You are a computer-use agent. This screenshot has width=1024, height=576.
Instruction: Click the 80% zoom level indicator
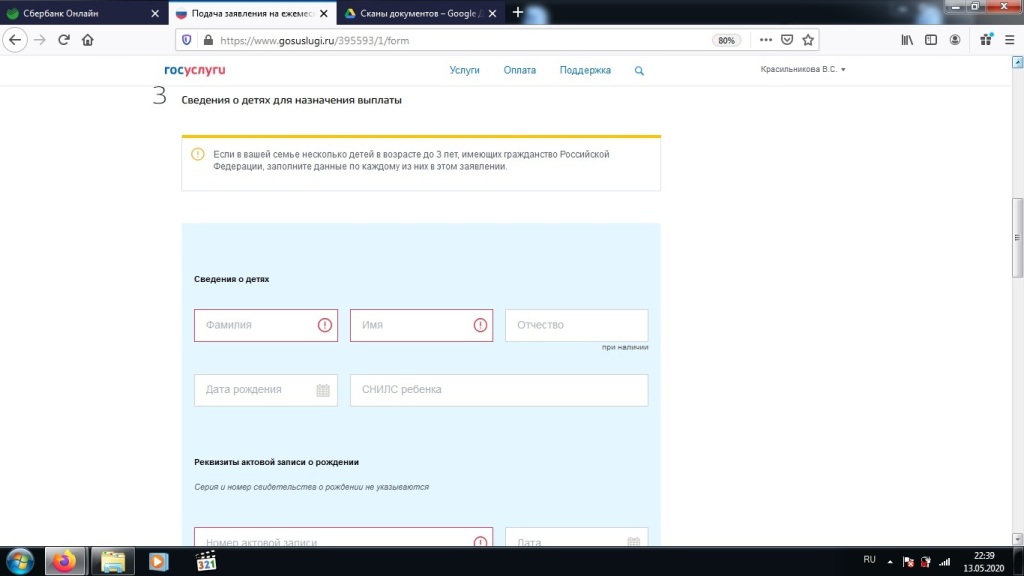coord(726,40)
